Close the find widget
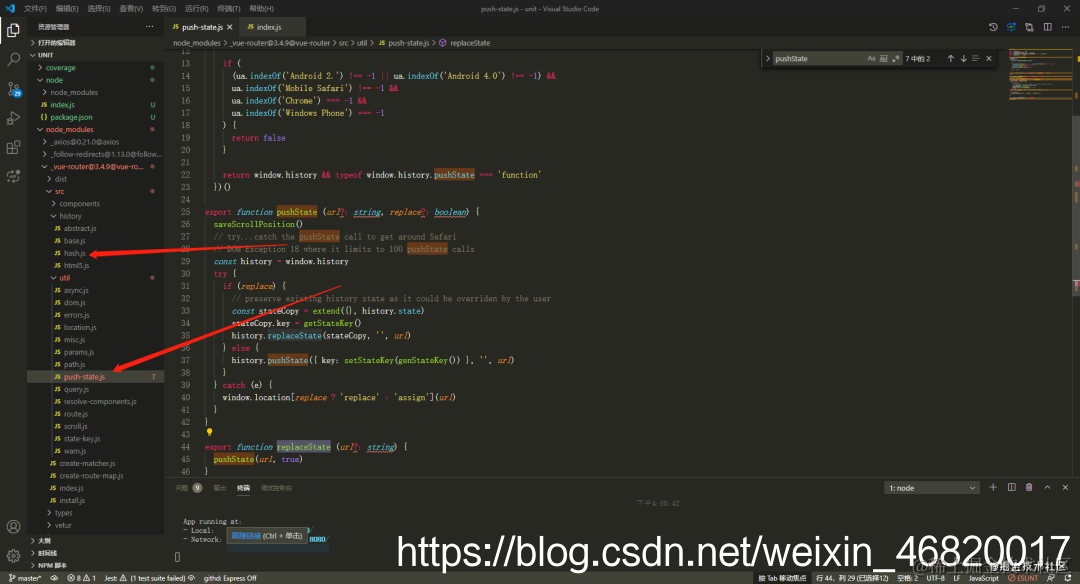Viewport: 1080px width, 584px height. pyautogui.click(x=989, y=59)
